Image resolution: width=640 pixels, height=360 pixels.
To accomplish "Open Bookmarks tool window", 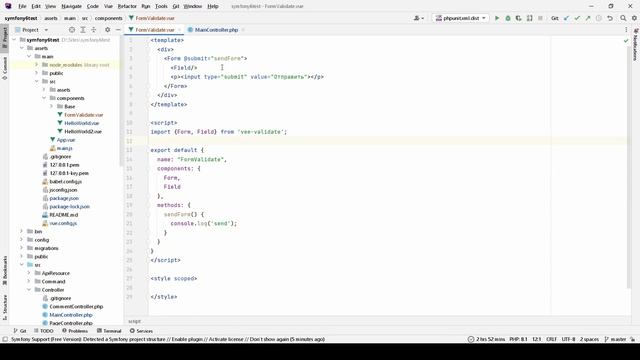I will pyautogui.click(x=4, y=271).
